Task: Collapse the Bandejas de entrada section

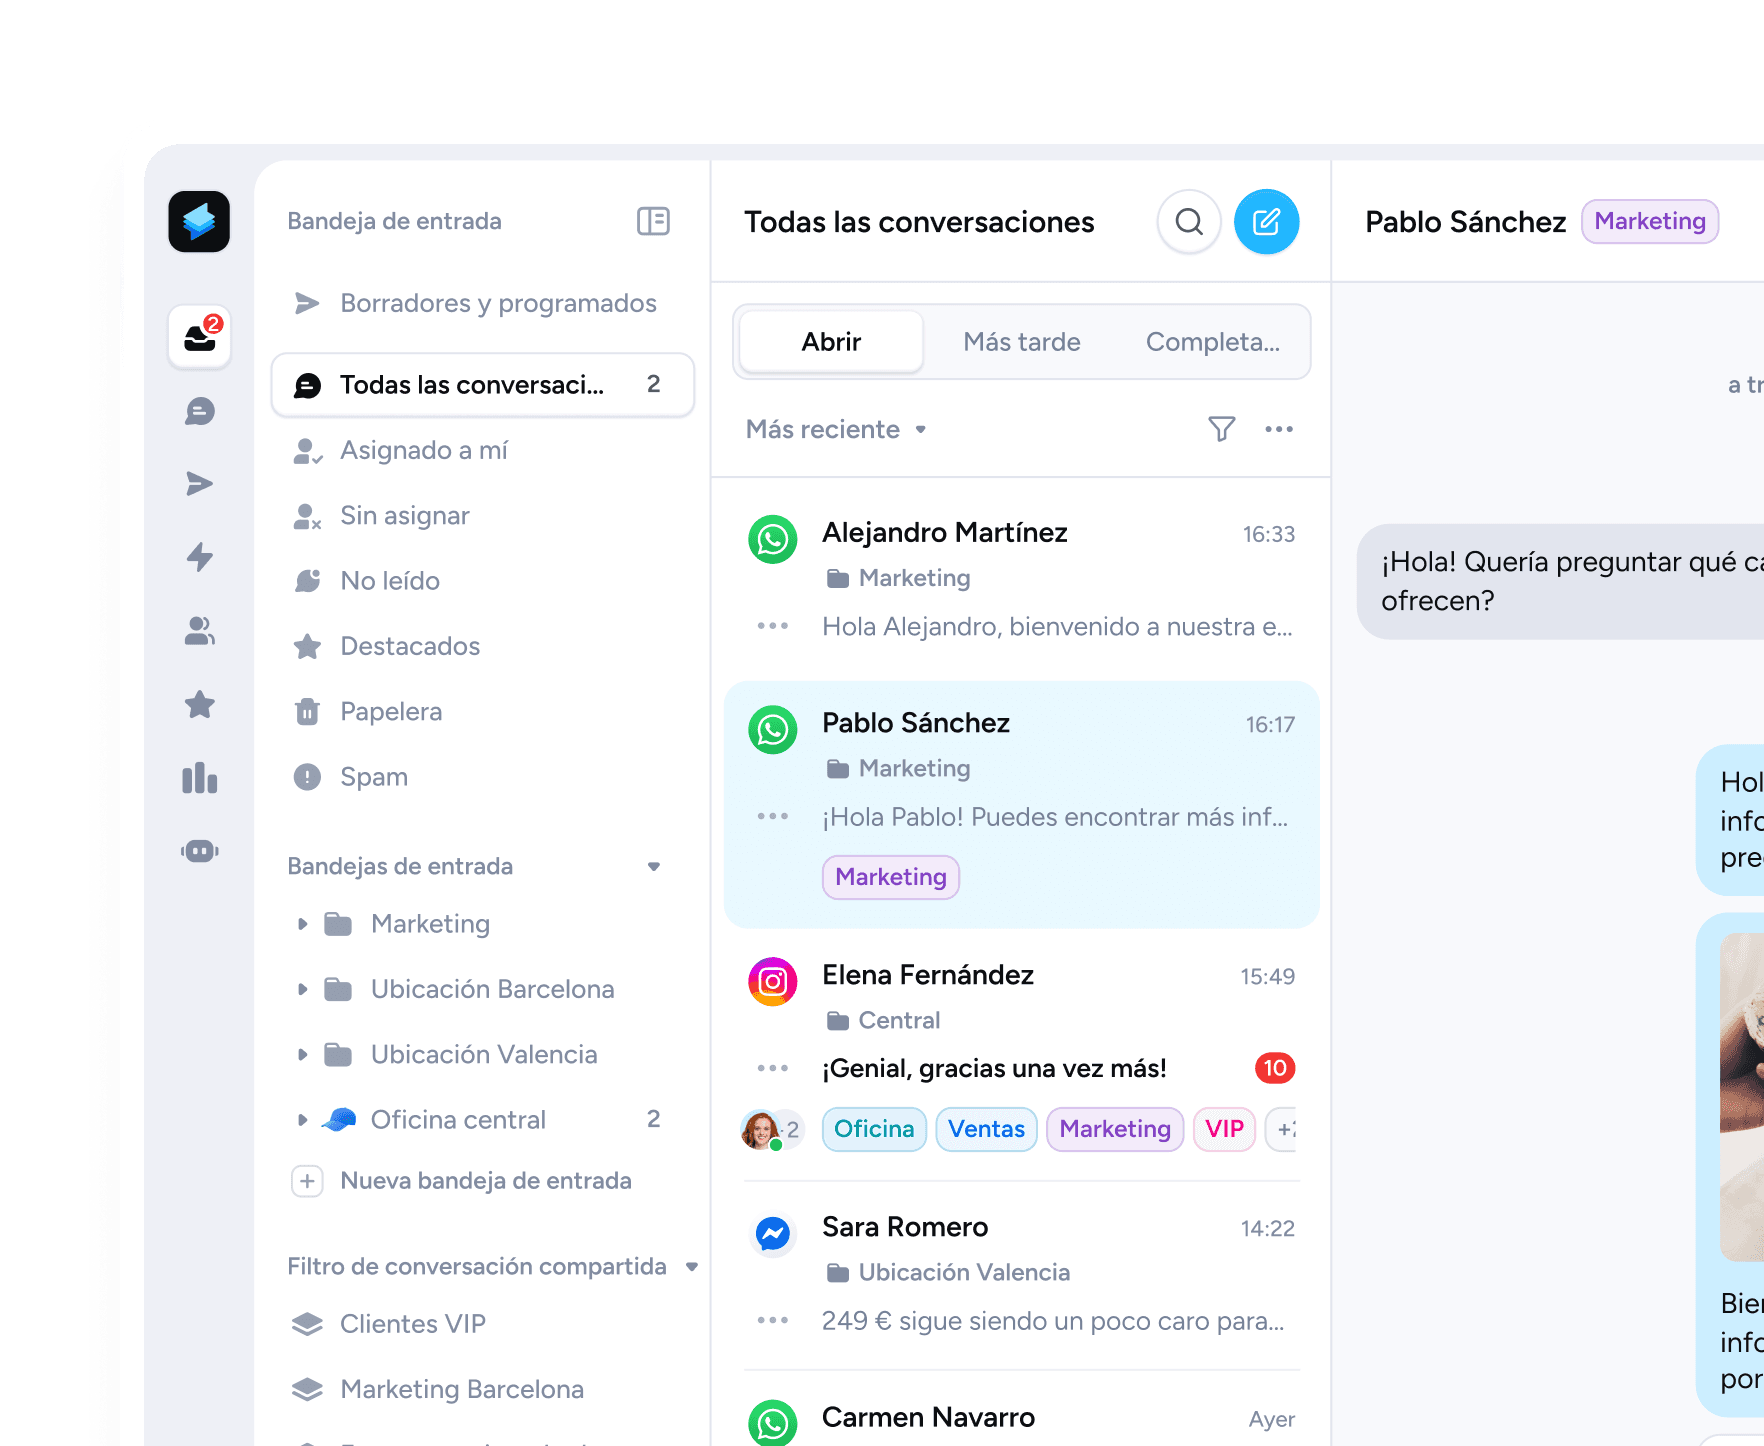Action: coord(654,867)
